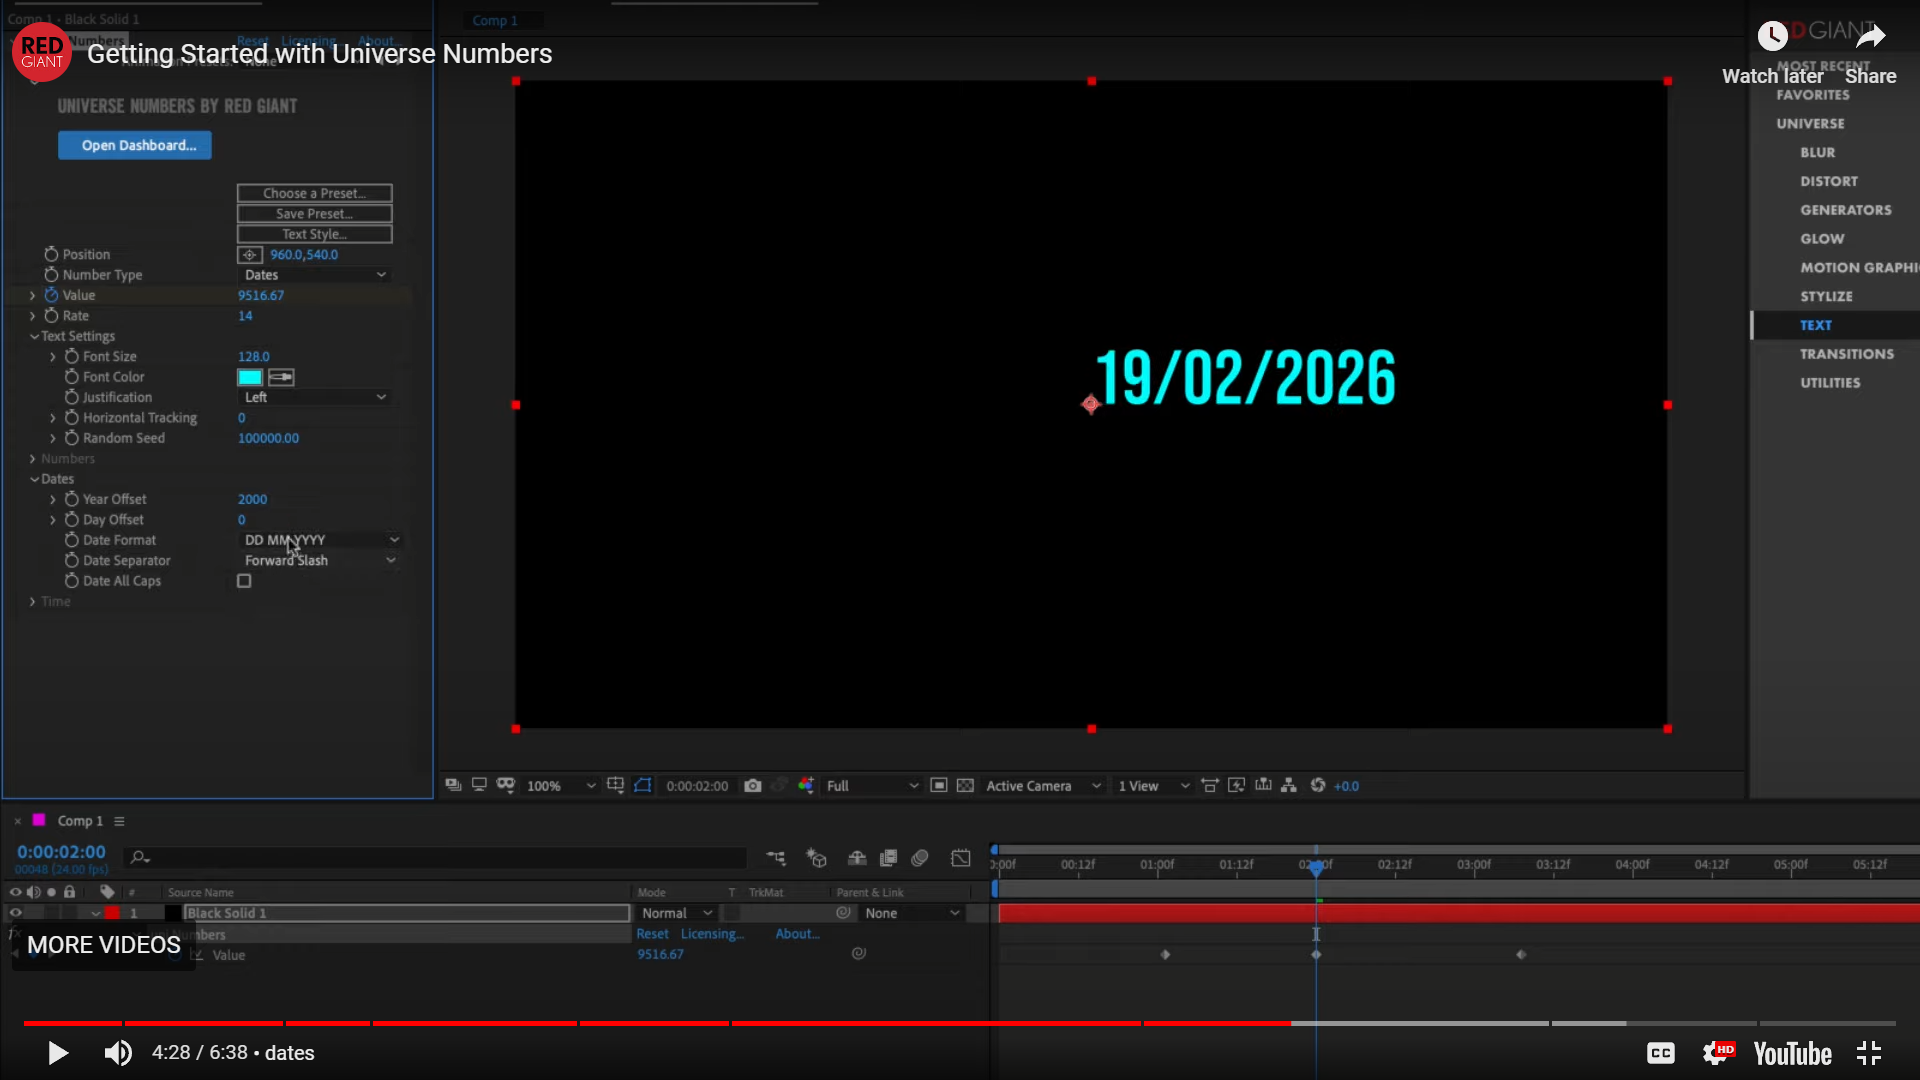Open the Number Type Dates dropdown
Image resolution: width=1920 pixels, height=1080 pixels.
pyautogui.click(x=314, y=275)
